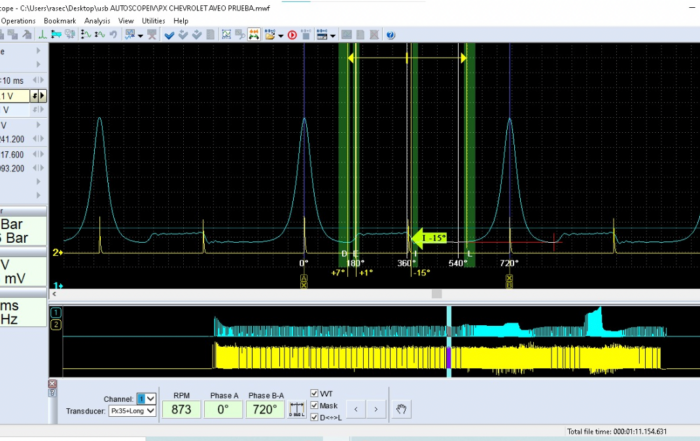Toggle the WT checkbox
Image resolution: width=700 pixels, height=441 pixels.
(x=316, y=393)
